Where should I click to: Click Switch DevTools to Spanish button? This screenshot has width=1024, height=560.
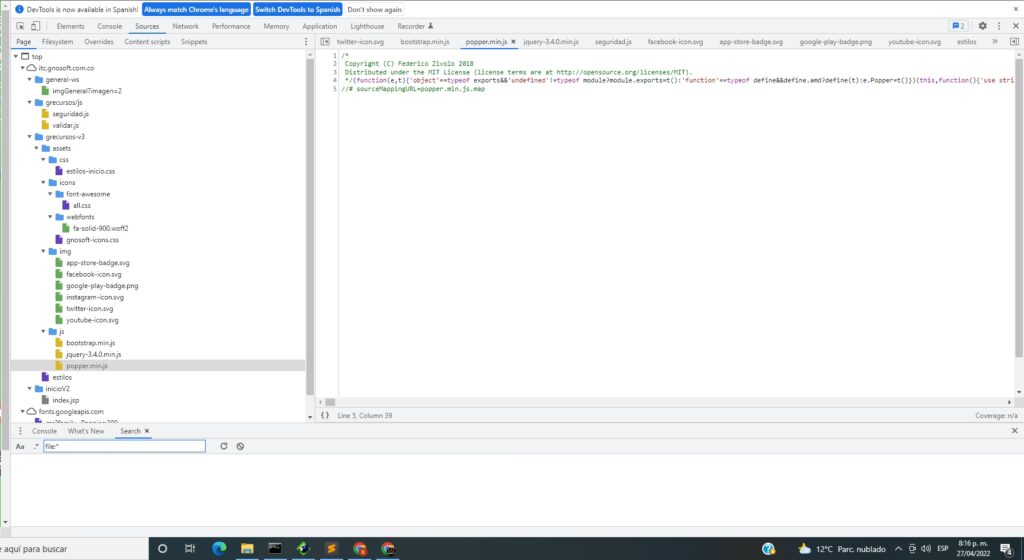(x=297, y=10)
